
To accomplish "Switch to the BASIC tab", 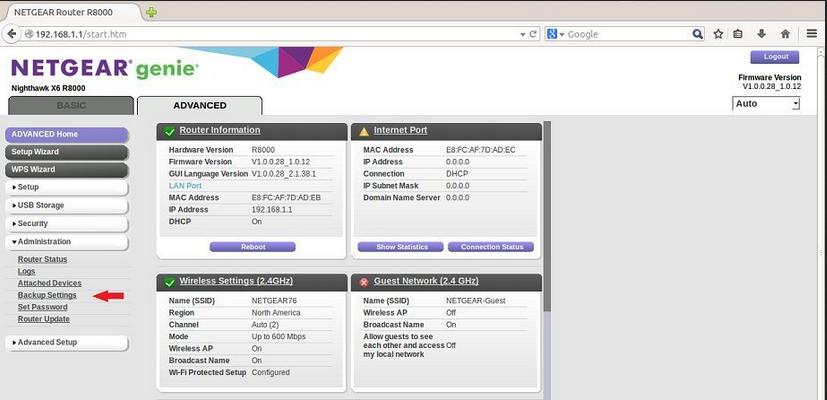I will (70, 105).
